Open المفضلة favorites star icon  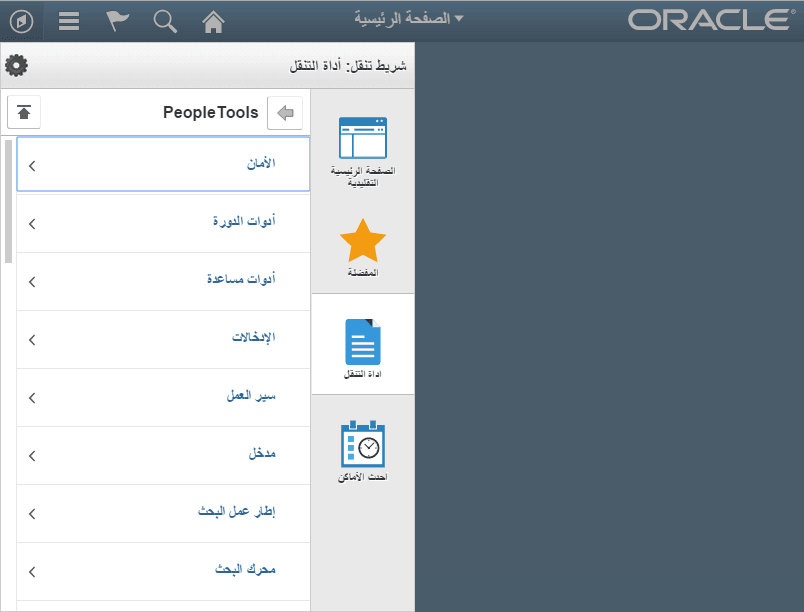tap(363, 240)
